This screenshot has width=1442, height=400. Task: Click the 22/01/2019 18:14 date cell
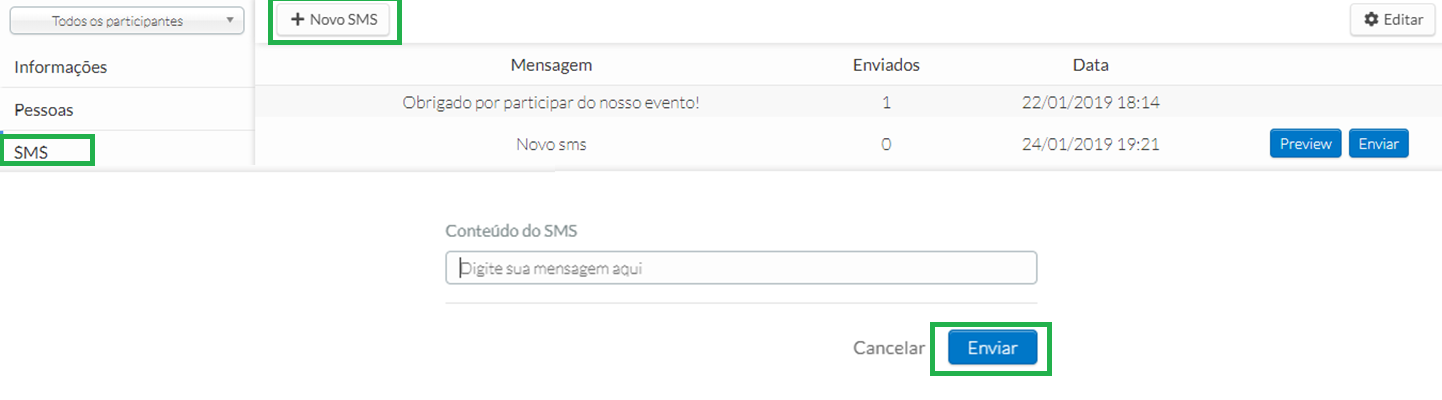1090,102
